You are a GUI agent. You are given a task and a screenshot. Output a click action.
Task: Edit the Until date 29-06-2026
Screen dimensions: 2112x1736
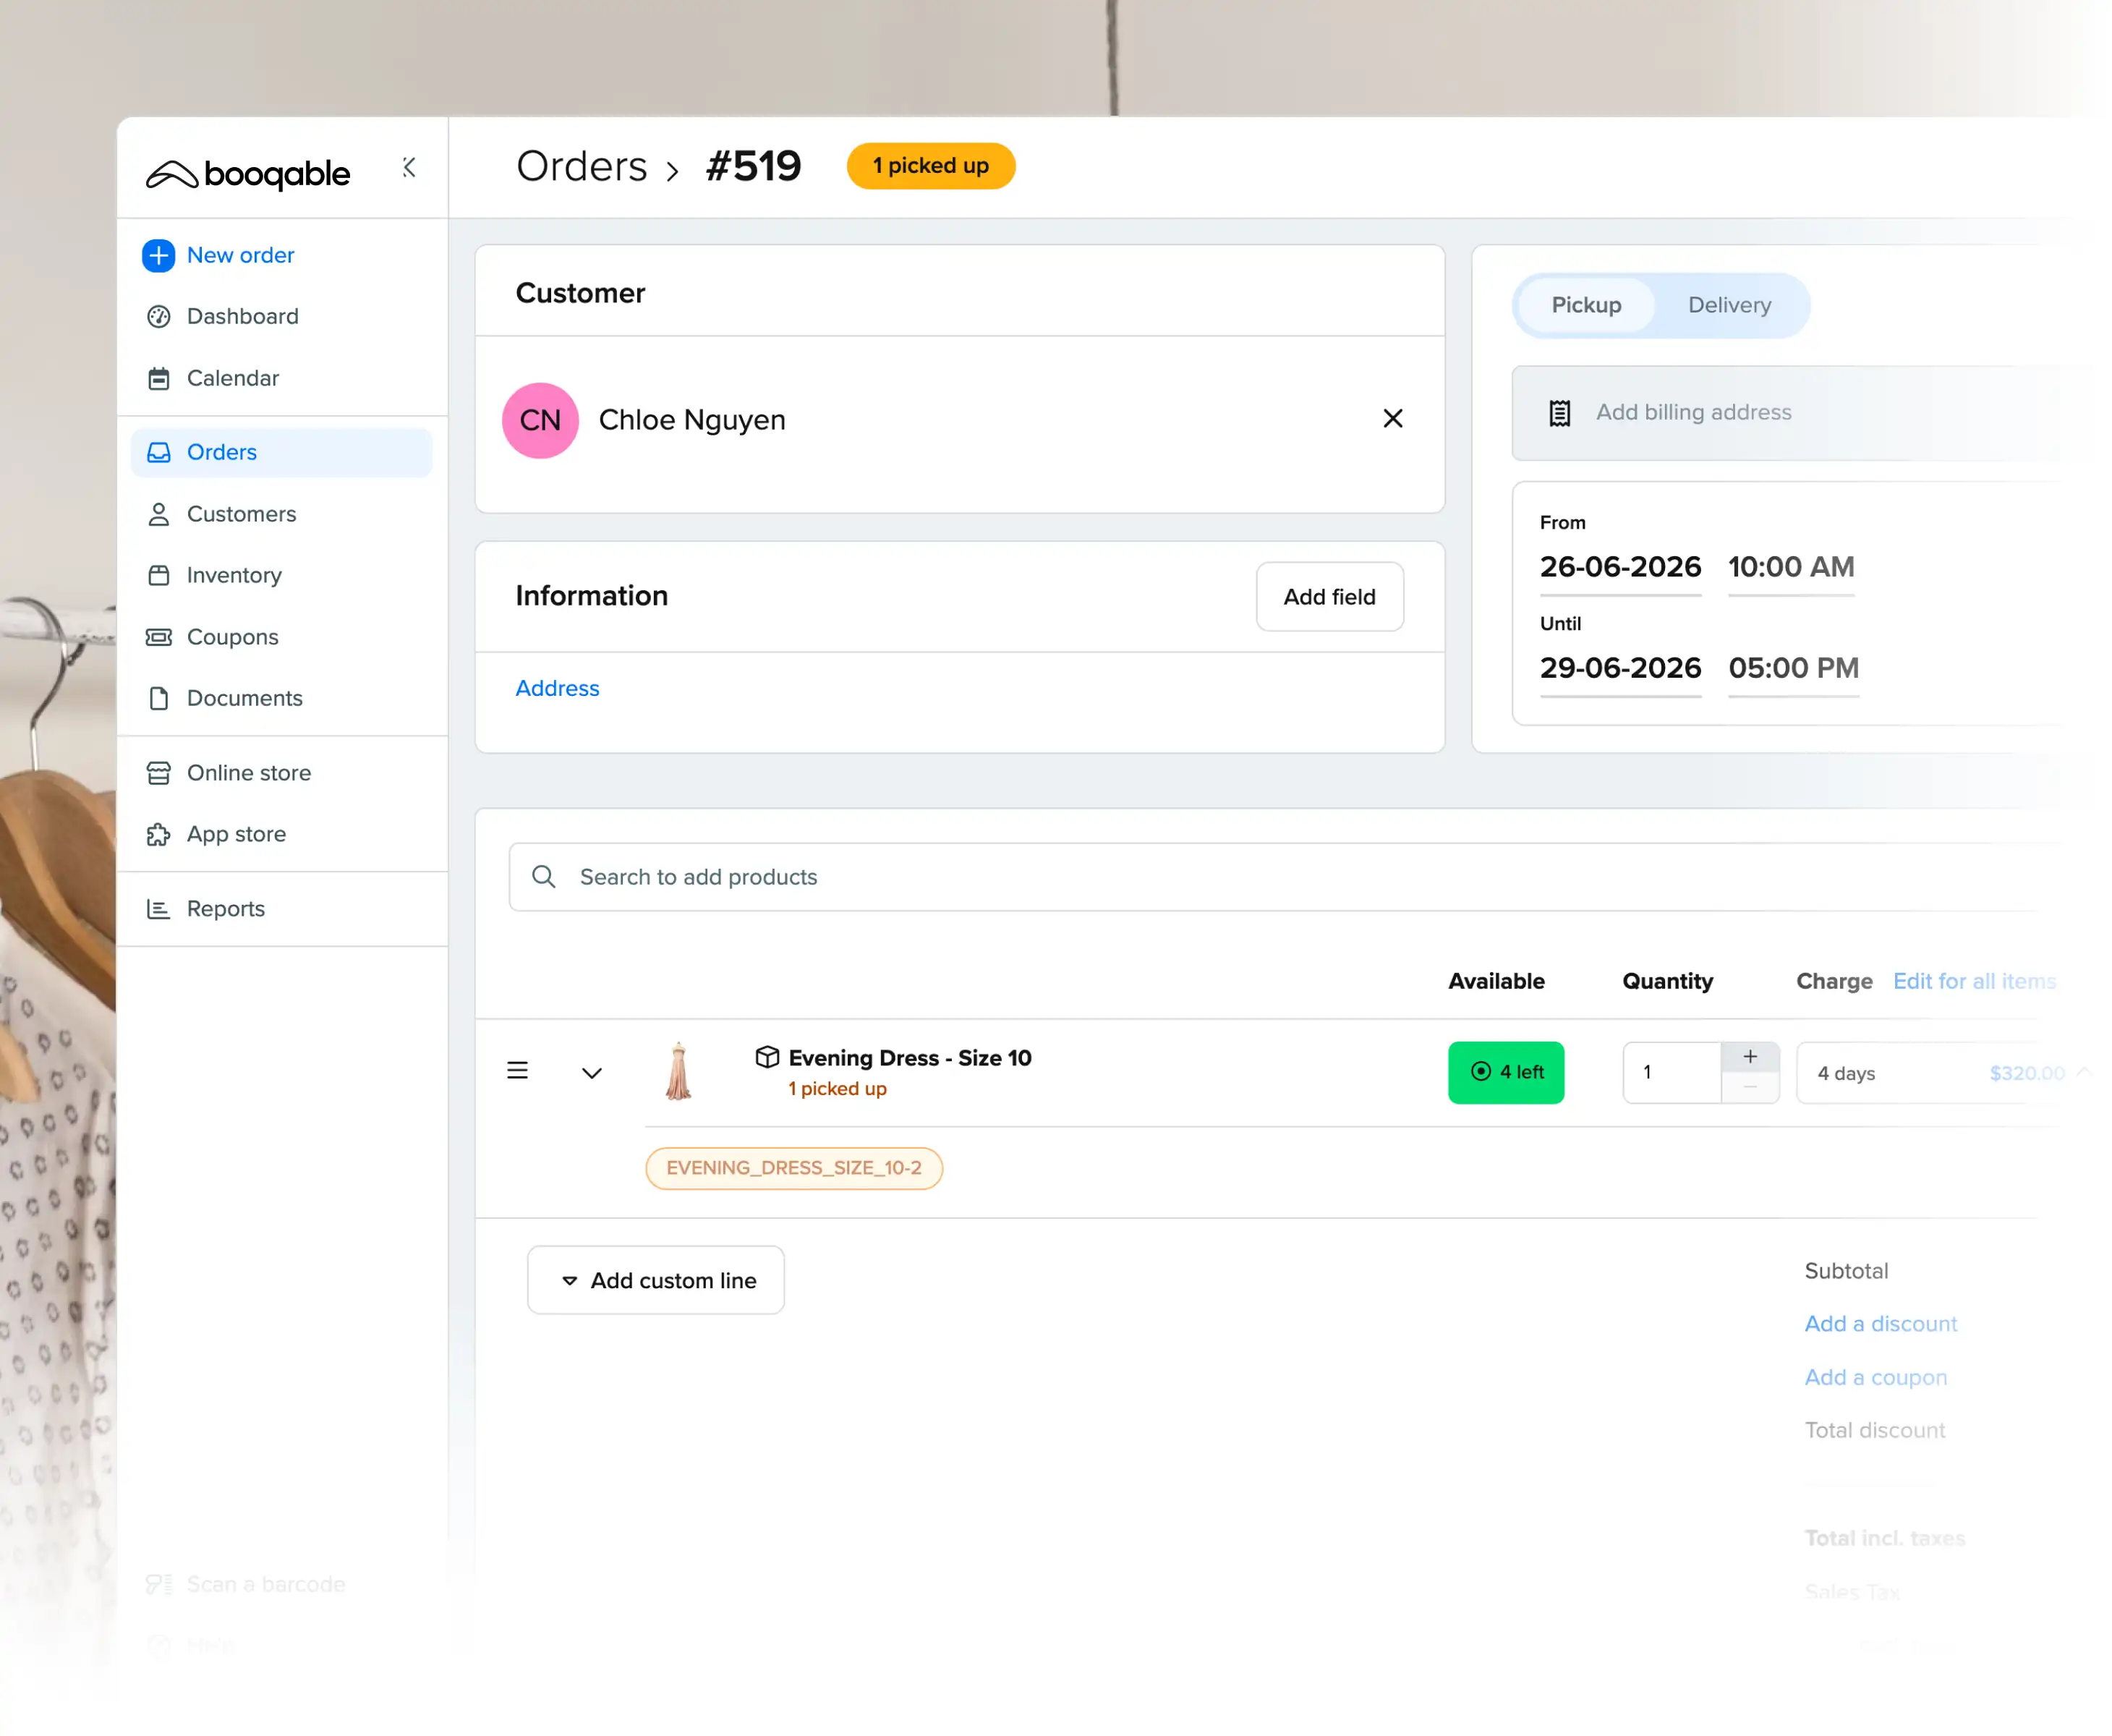pyautogui.click(x=1620, y=668)
